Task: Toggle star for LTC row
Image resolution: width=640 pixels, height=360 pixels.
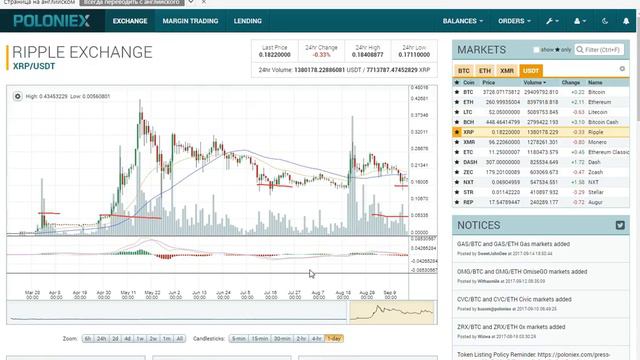Action: tap(457, 112)
